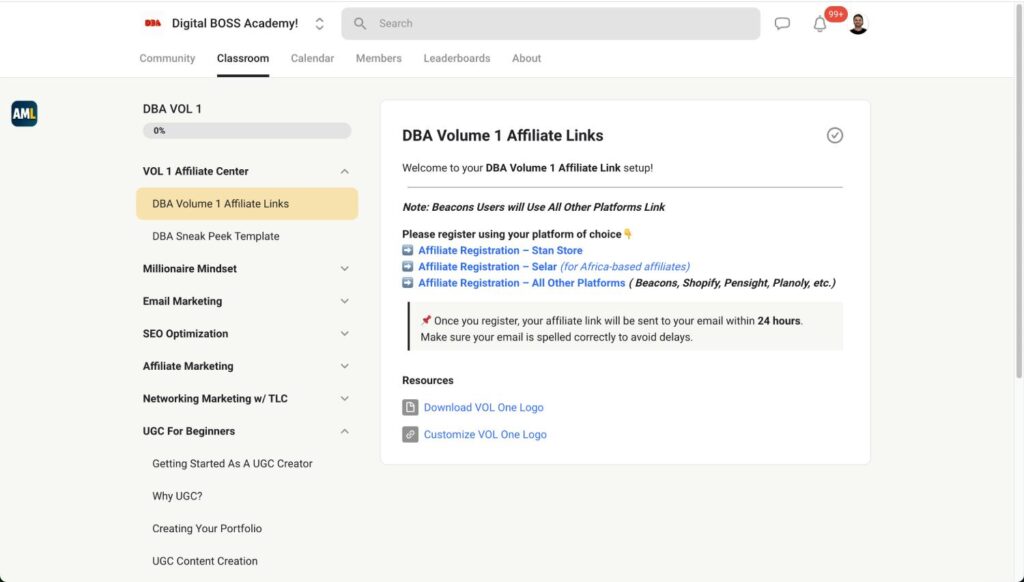Click the AML community icon in sidebar
This screenshot has height=582, width=1024.
click(x=24, y=114)
